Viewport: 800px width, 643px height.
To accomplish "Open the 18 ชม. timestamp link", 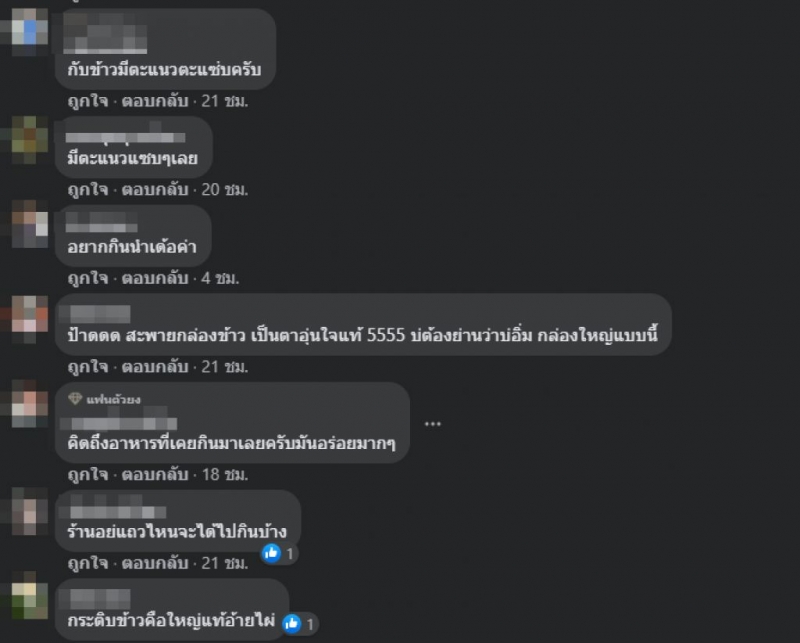I will coord(224,475).
